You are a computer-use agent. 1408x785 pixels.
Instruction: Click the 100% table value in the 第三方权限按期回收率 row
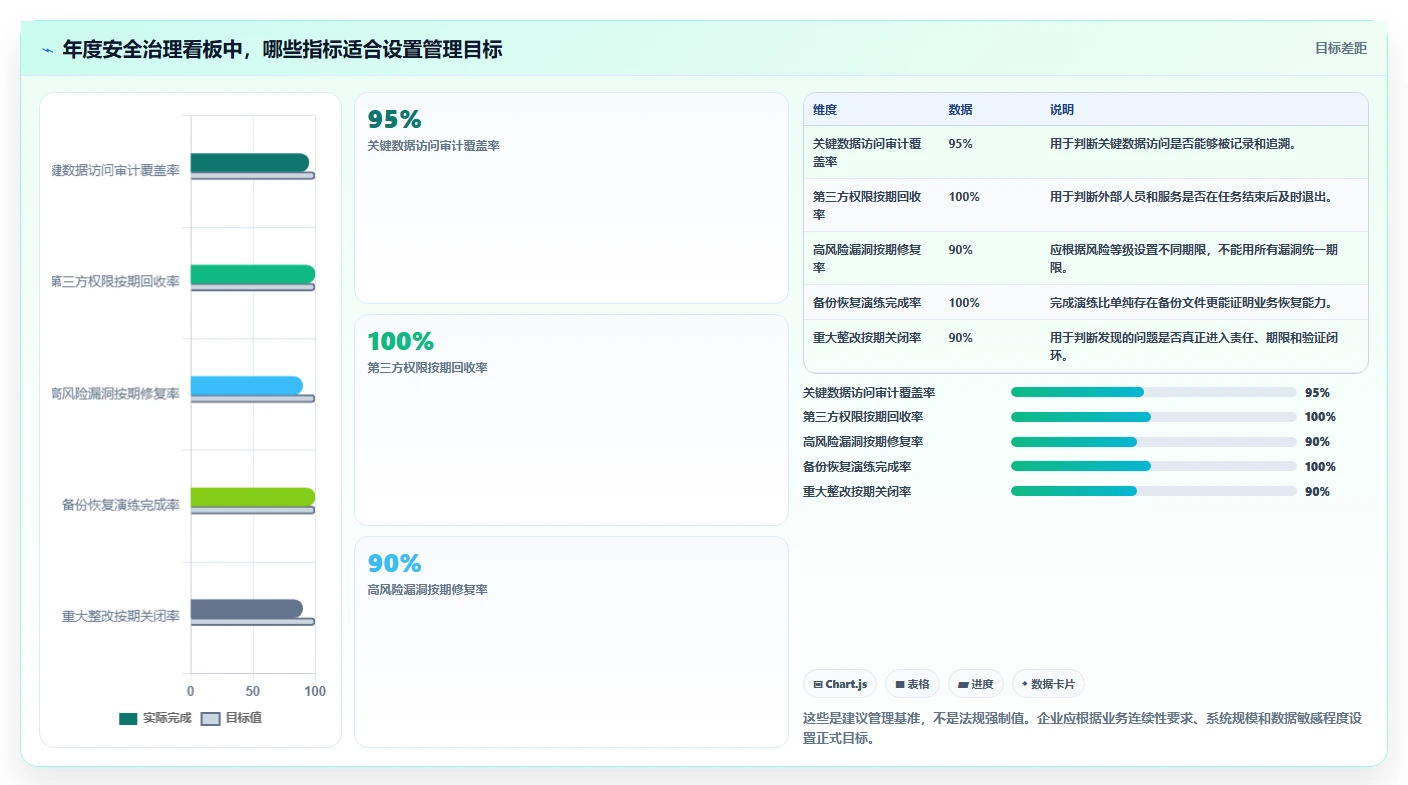click(x=964, y=197)
